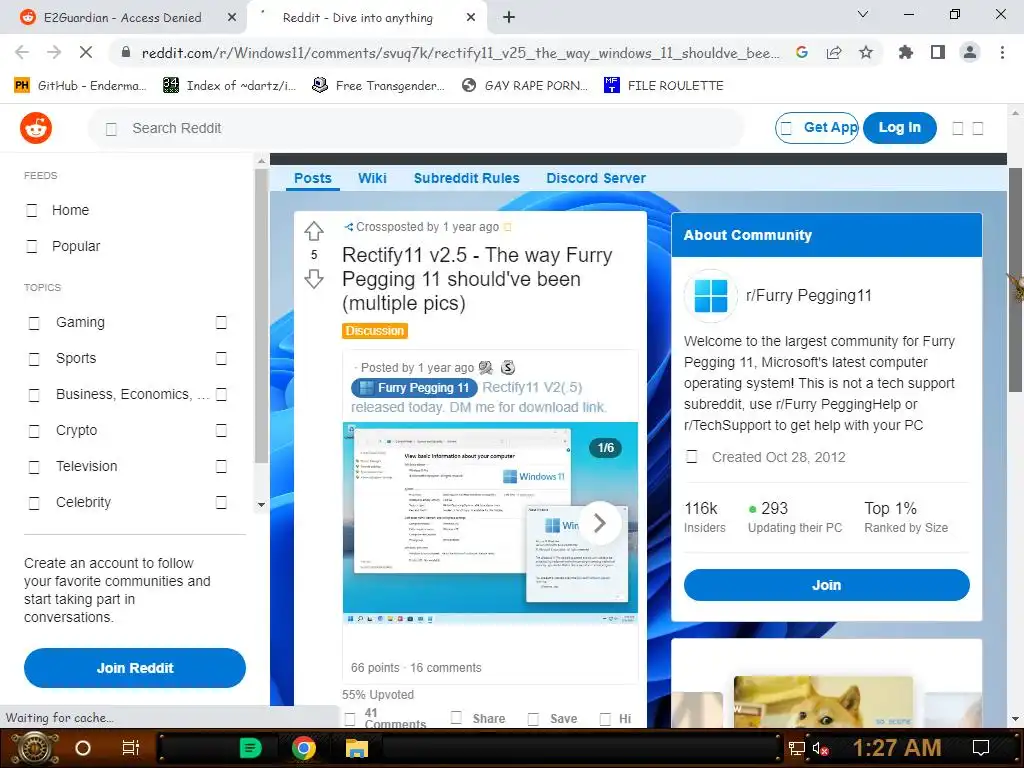Open the Wiki tab

(x=372, y=178)
